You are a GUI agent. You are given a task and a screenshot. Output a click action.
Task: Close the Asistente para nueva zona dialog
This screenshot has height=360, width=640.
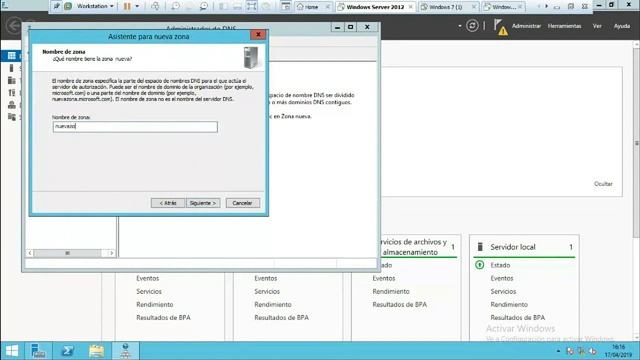point(258,35)
